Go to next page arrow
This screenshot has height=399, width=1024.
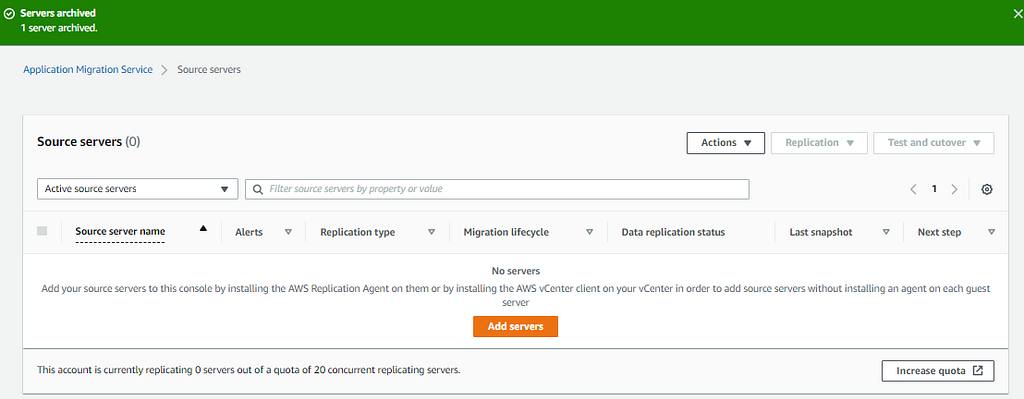[954, 189]
